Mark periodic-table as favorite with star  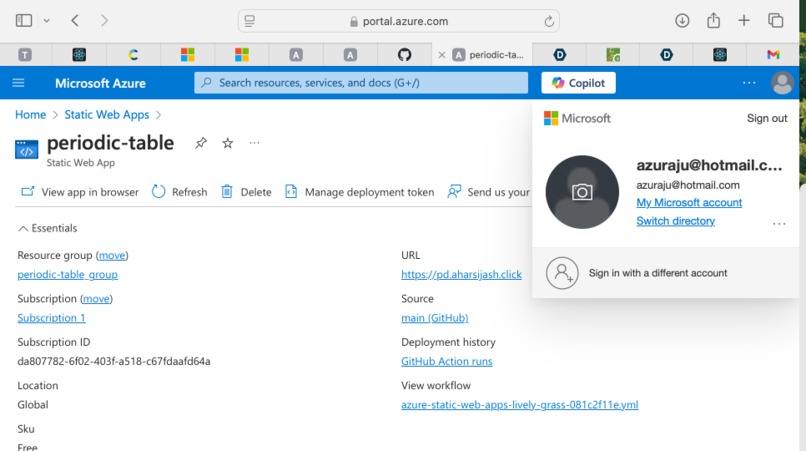click(228, 143)
